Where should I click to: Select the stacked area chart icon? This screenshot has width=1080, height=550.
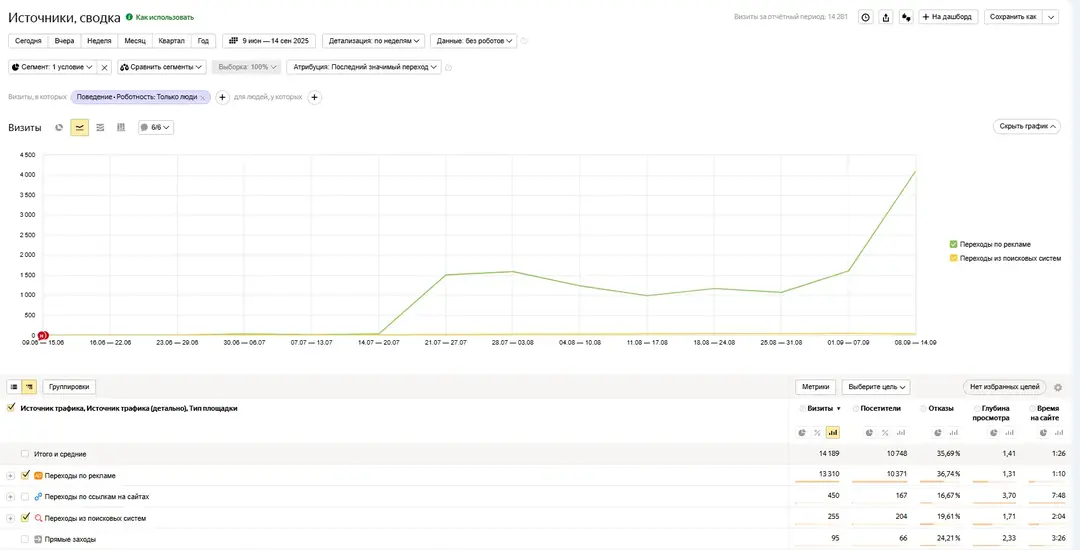click(100, 128)
